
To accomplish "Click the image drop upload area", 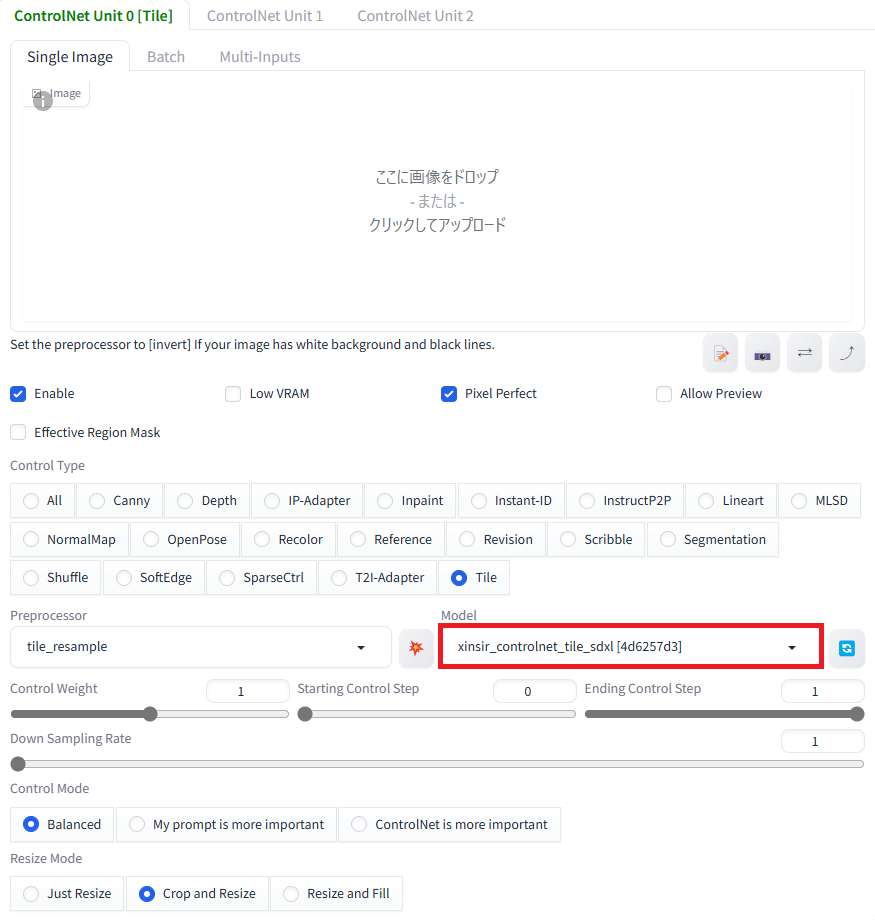I will click(x=437, y=201).
